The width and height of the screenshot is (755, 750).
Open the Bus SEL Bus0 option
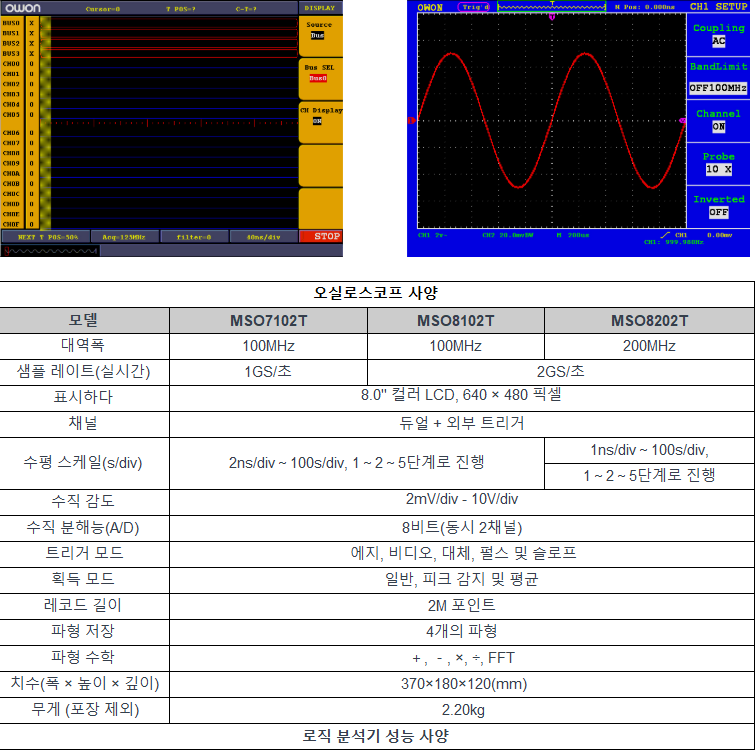point(320,78)
